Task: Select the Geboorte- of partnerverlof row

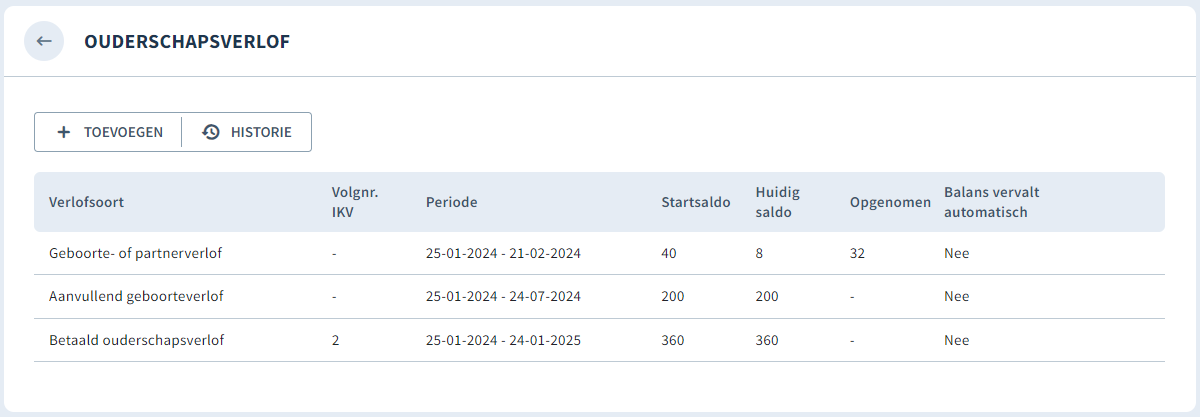Action: coord(599,254)
